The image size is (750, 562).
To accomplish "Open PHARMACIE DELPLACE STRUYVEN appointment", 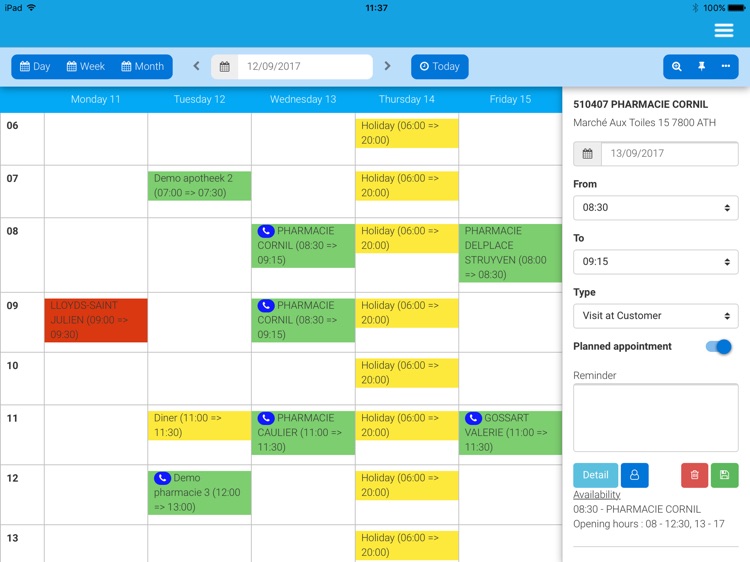I will pyautogui.click(x=510, y=253).
